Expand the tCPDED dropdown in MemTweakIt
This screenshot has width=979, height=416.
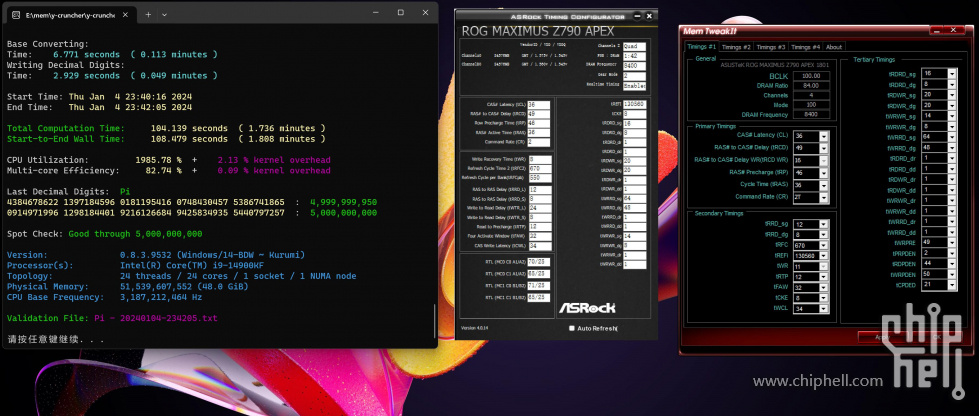[952, 285]
